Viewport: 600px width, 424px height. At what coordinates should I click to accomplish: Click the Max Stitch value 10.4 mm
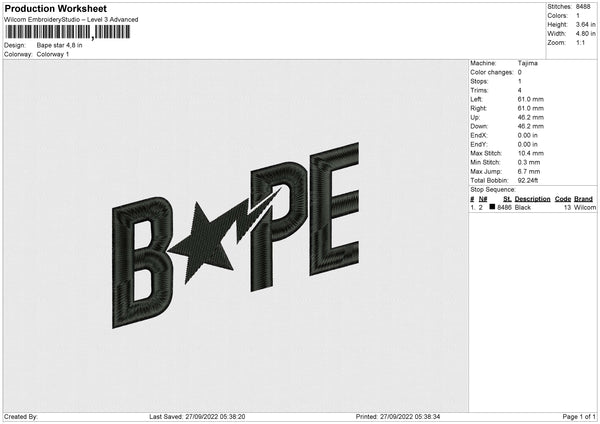pyautogui.click(x=530, y=153)
